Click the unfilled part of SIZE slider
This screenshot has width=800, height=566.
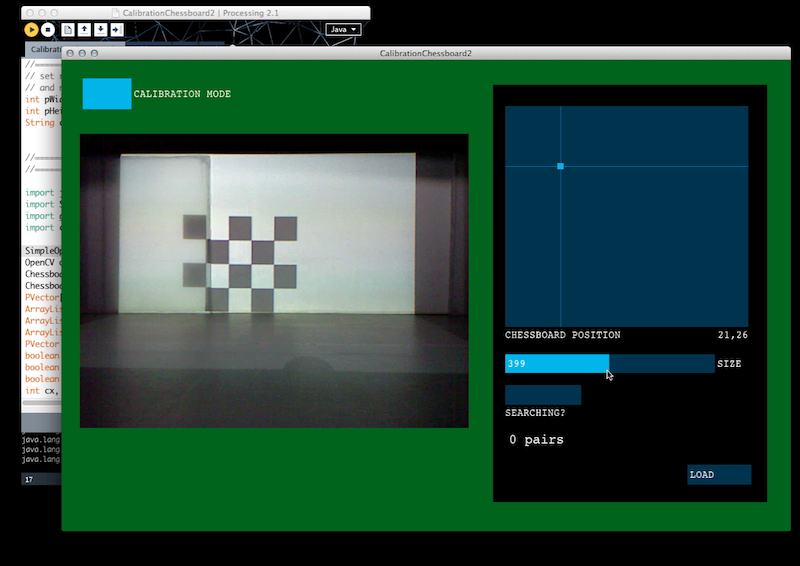(x=662, y=363)
